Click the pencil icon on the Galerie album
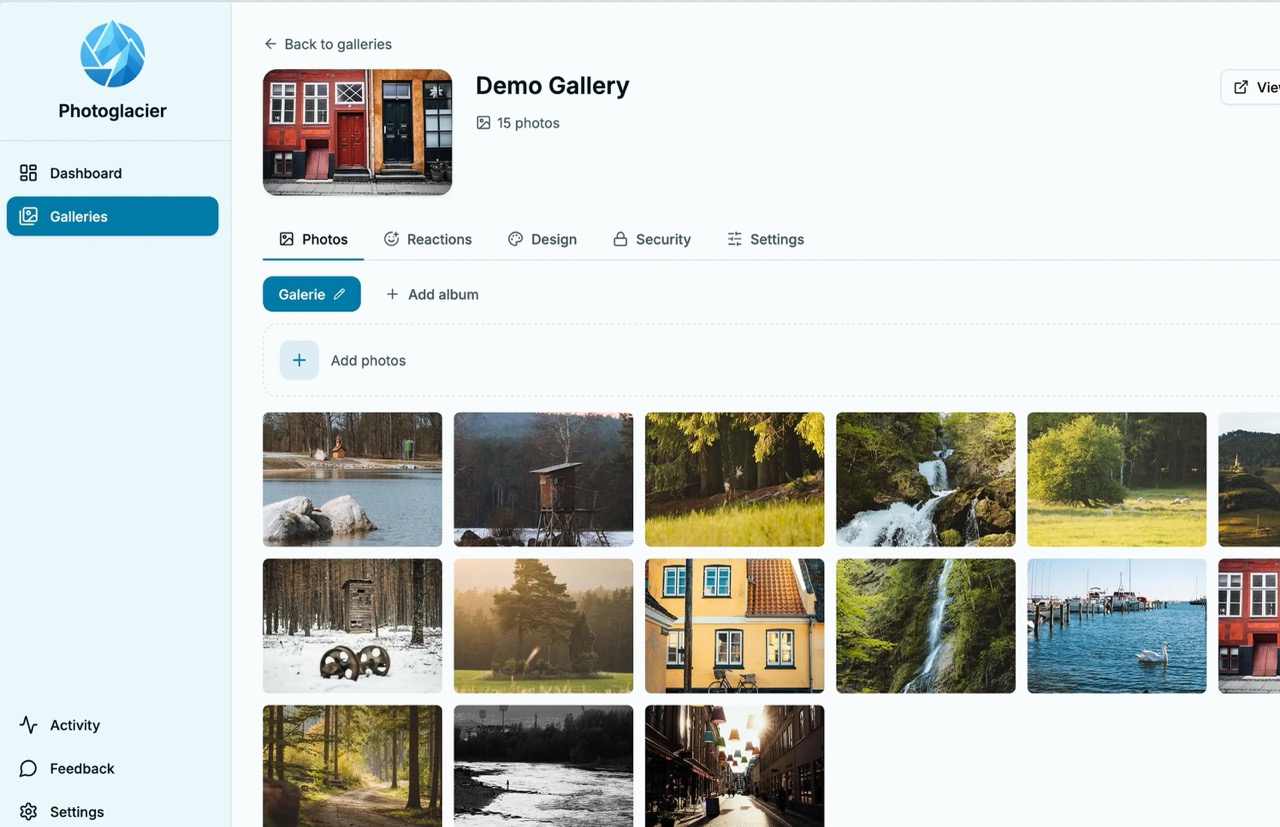The height and width of the screenshot is (827, 1280). tap(340, 294)
